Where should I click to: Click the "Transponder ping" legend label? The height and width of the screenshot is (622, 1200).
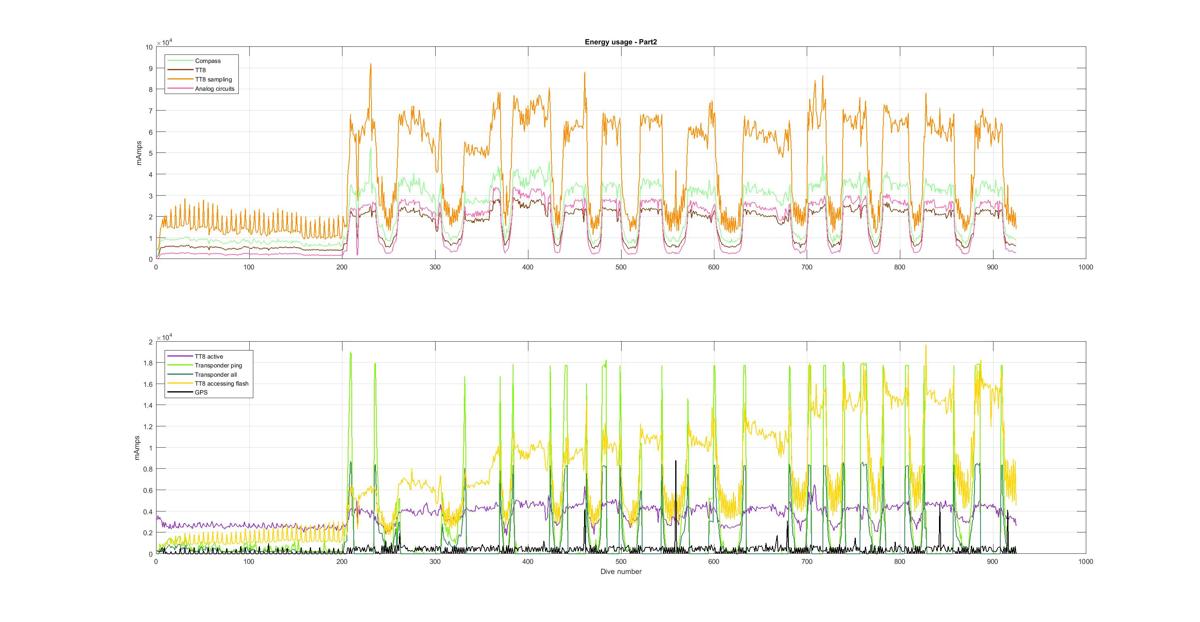pos(217,364)
